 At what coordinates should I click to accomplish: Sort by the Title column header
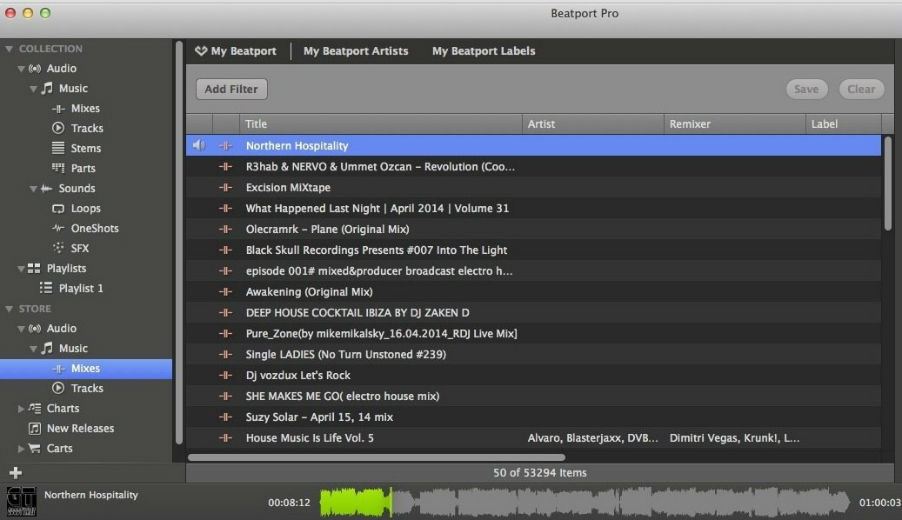point(381,124)
